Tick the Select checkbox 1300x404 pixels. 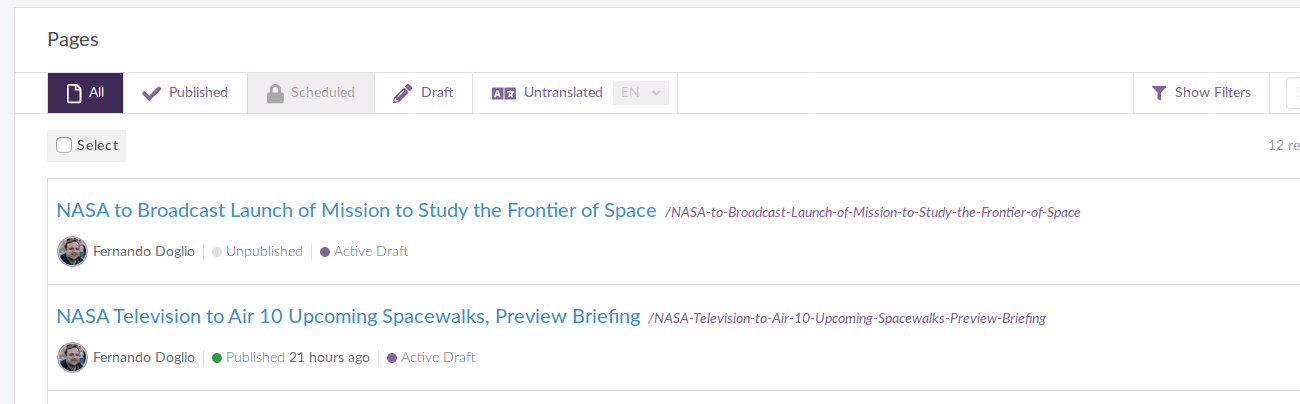(x=64, y=145)
